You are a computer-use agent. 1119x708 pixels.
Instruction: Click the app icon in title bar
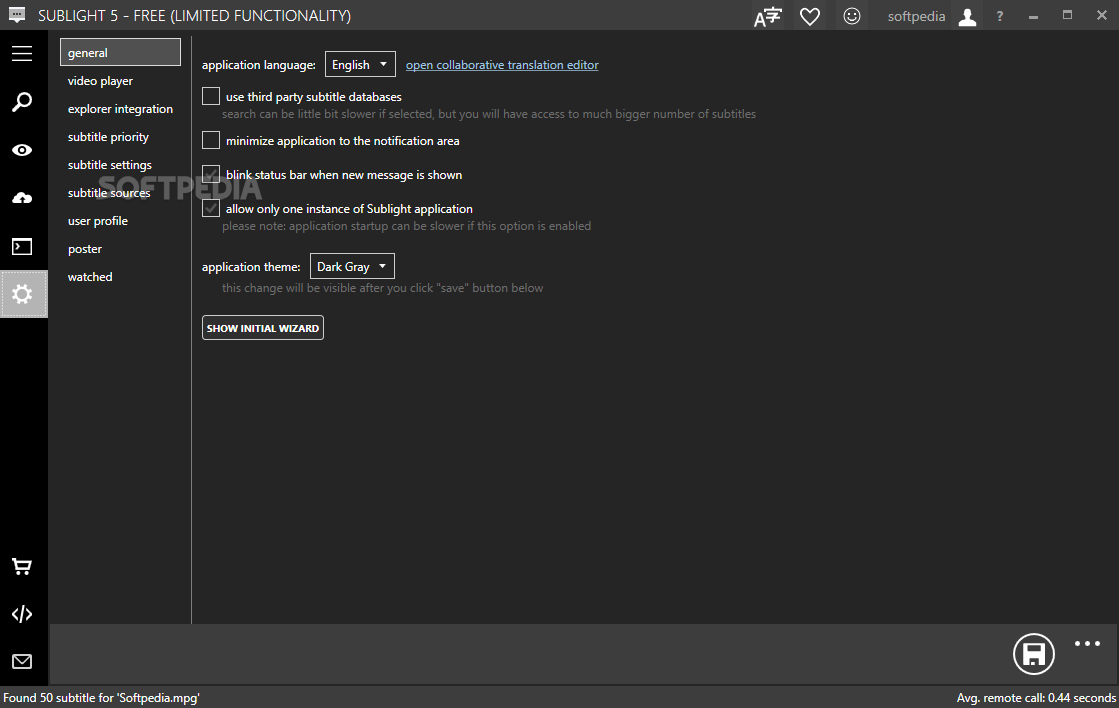pos(16,14)
